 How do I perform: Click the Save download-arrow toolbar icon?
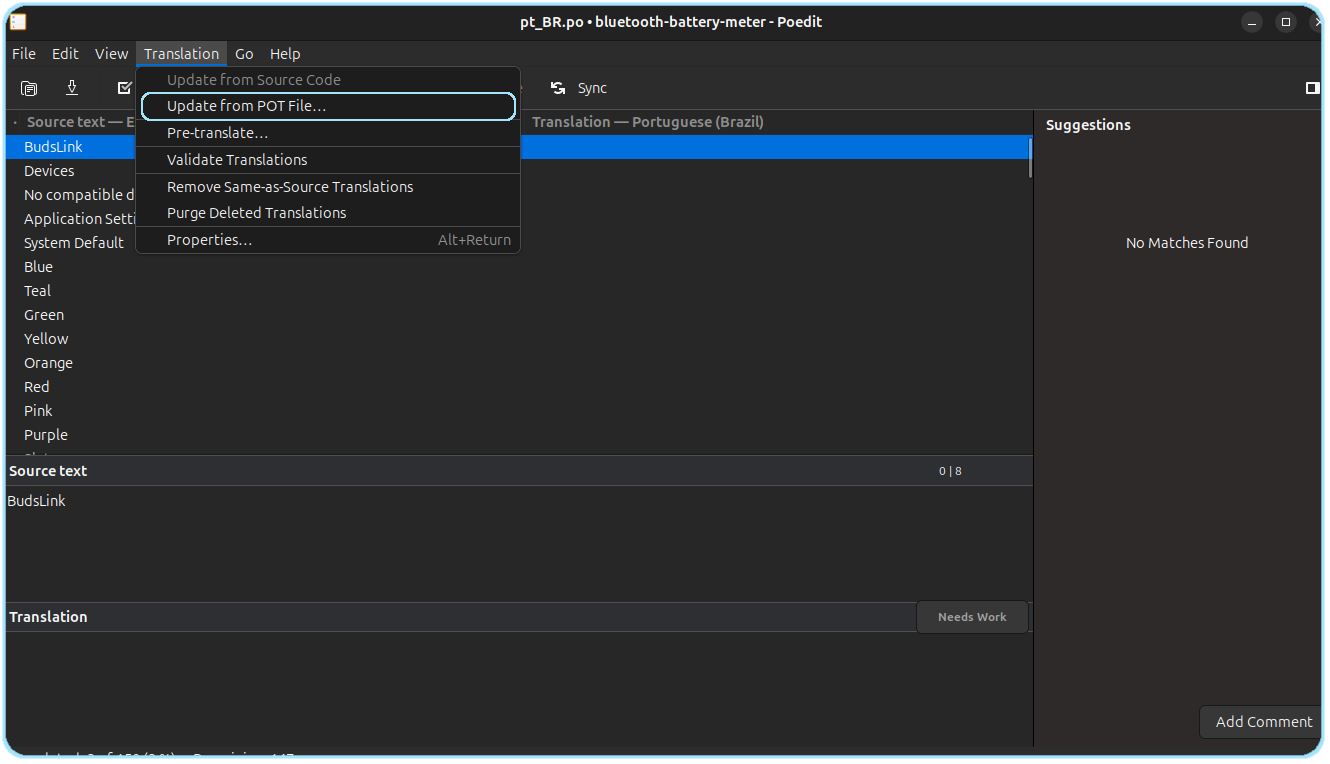click(x=72, y=88)
